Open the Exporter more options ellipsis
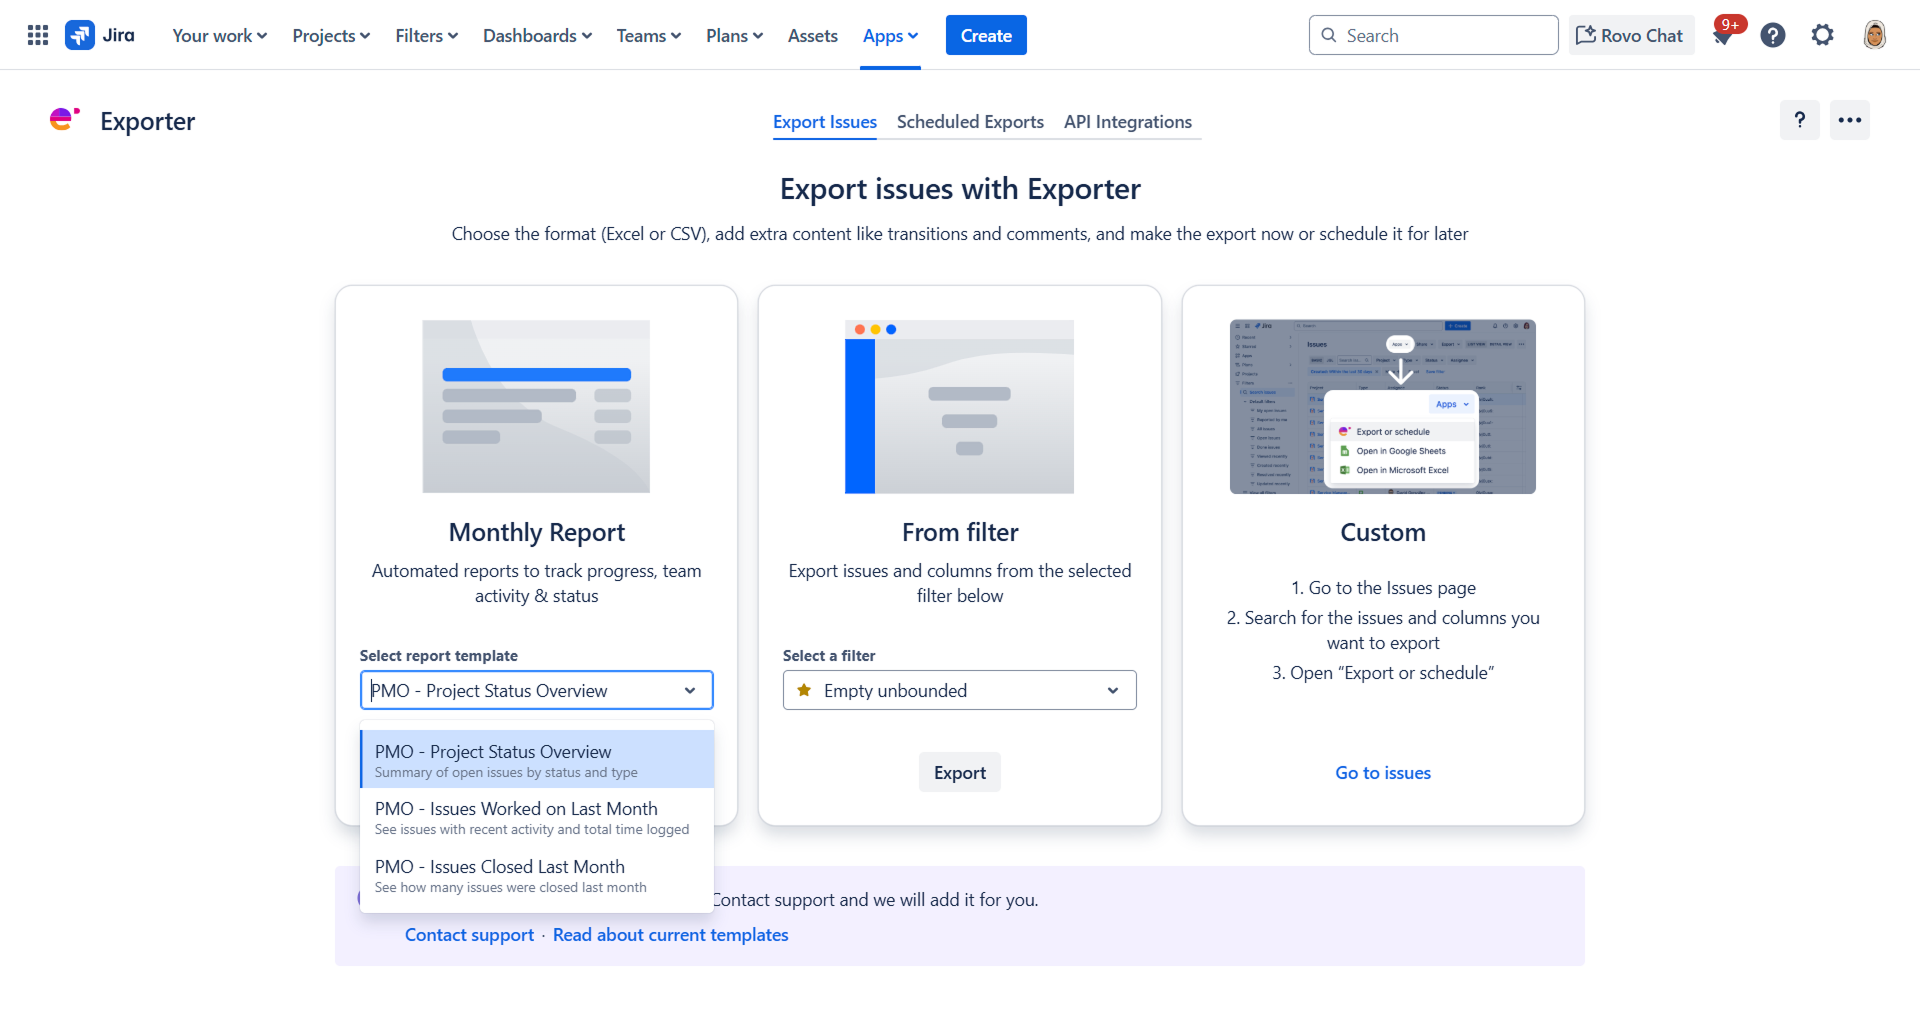Screen dimensions: 1920x1032 pos(1850,120)
